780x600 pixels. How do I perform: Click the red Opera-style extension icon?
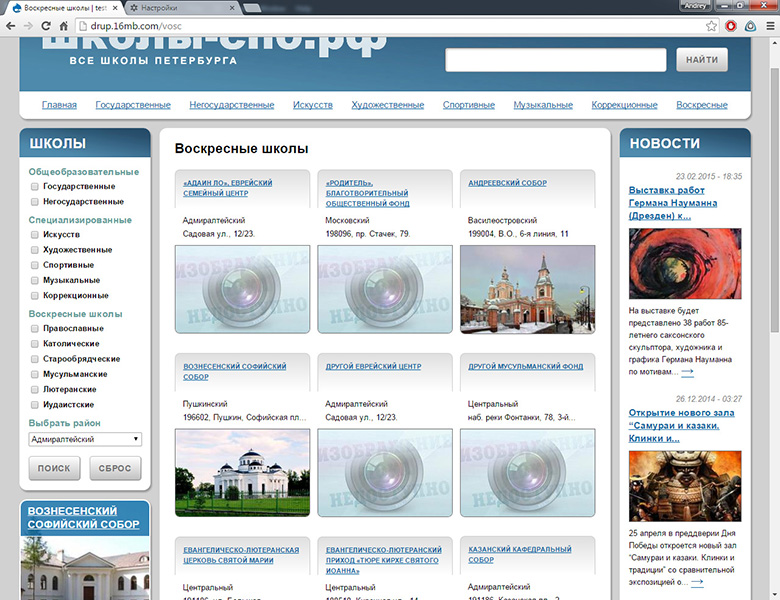(731, 26)
